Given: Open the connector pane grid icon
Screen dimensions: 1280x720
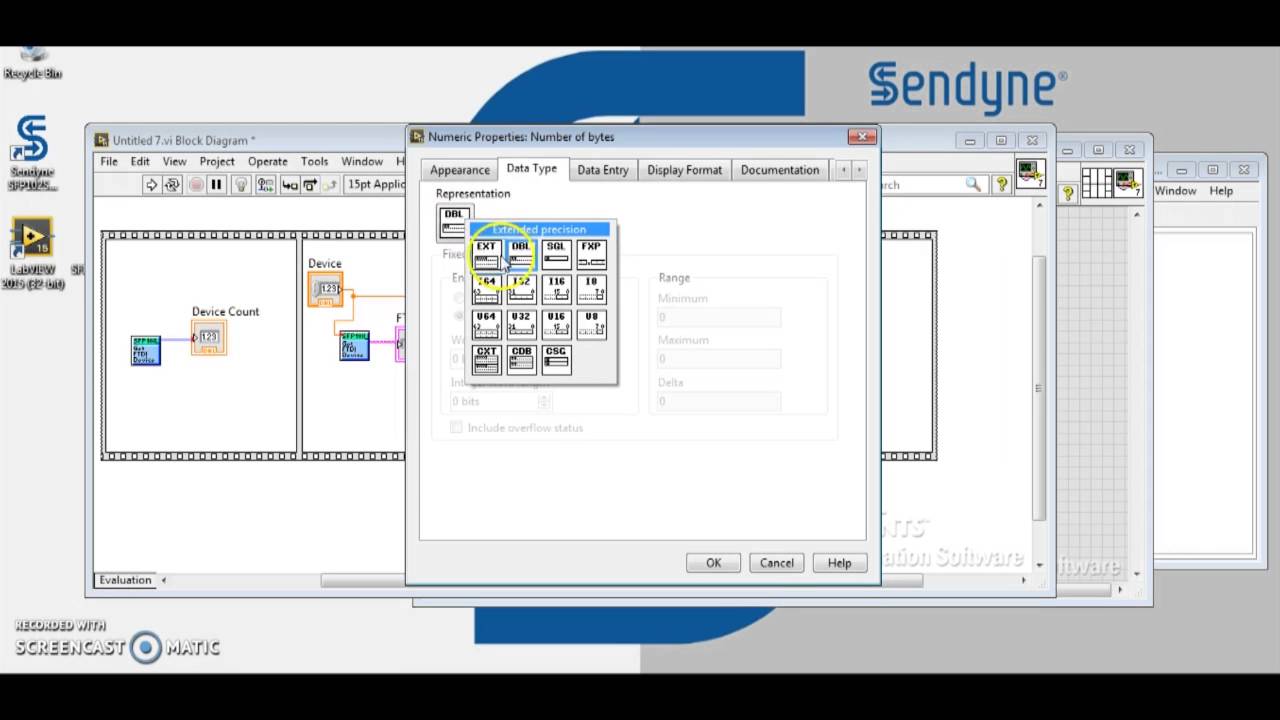Looking at the screenshot, I should 1097,183.
